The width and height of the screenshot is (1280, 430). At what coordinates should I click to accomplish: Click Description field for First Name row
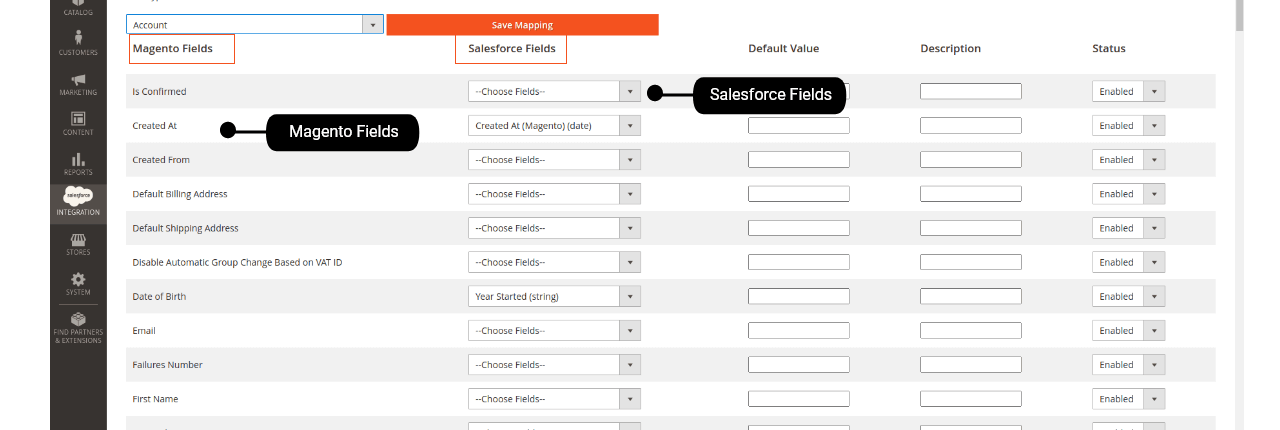[x=971, y=399]
